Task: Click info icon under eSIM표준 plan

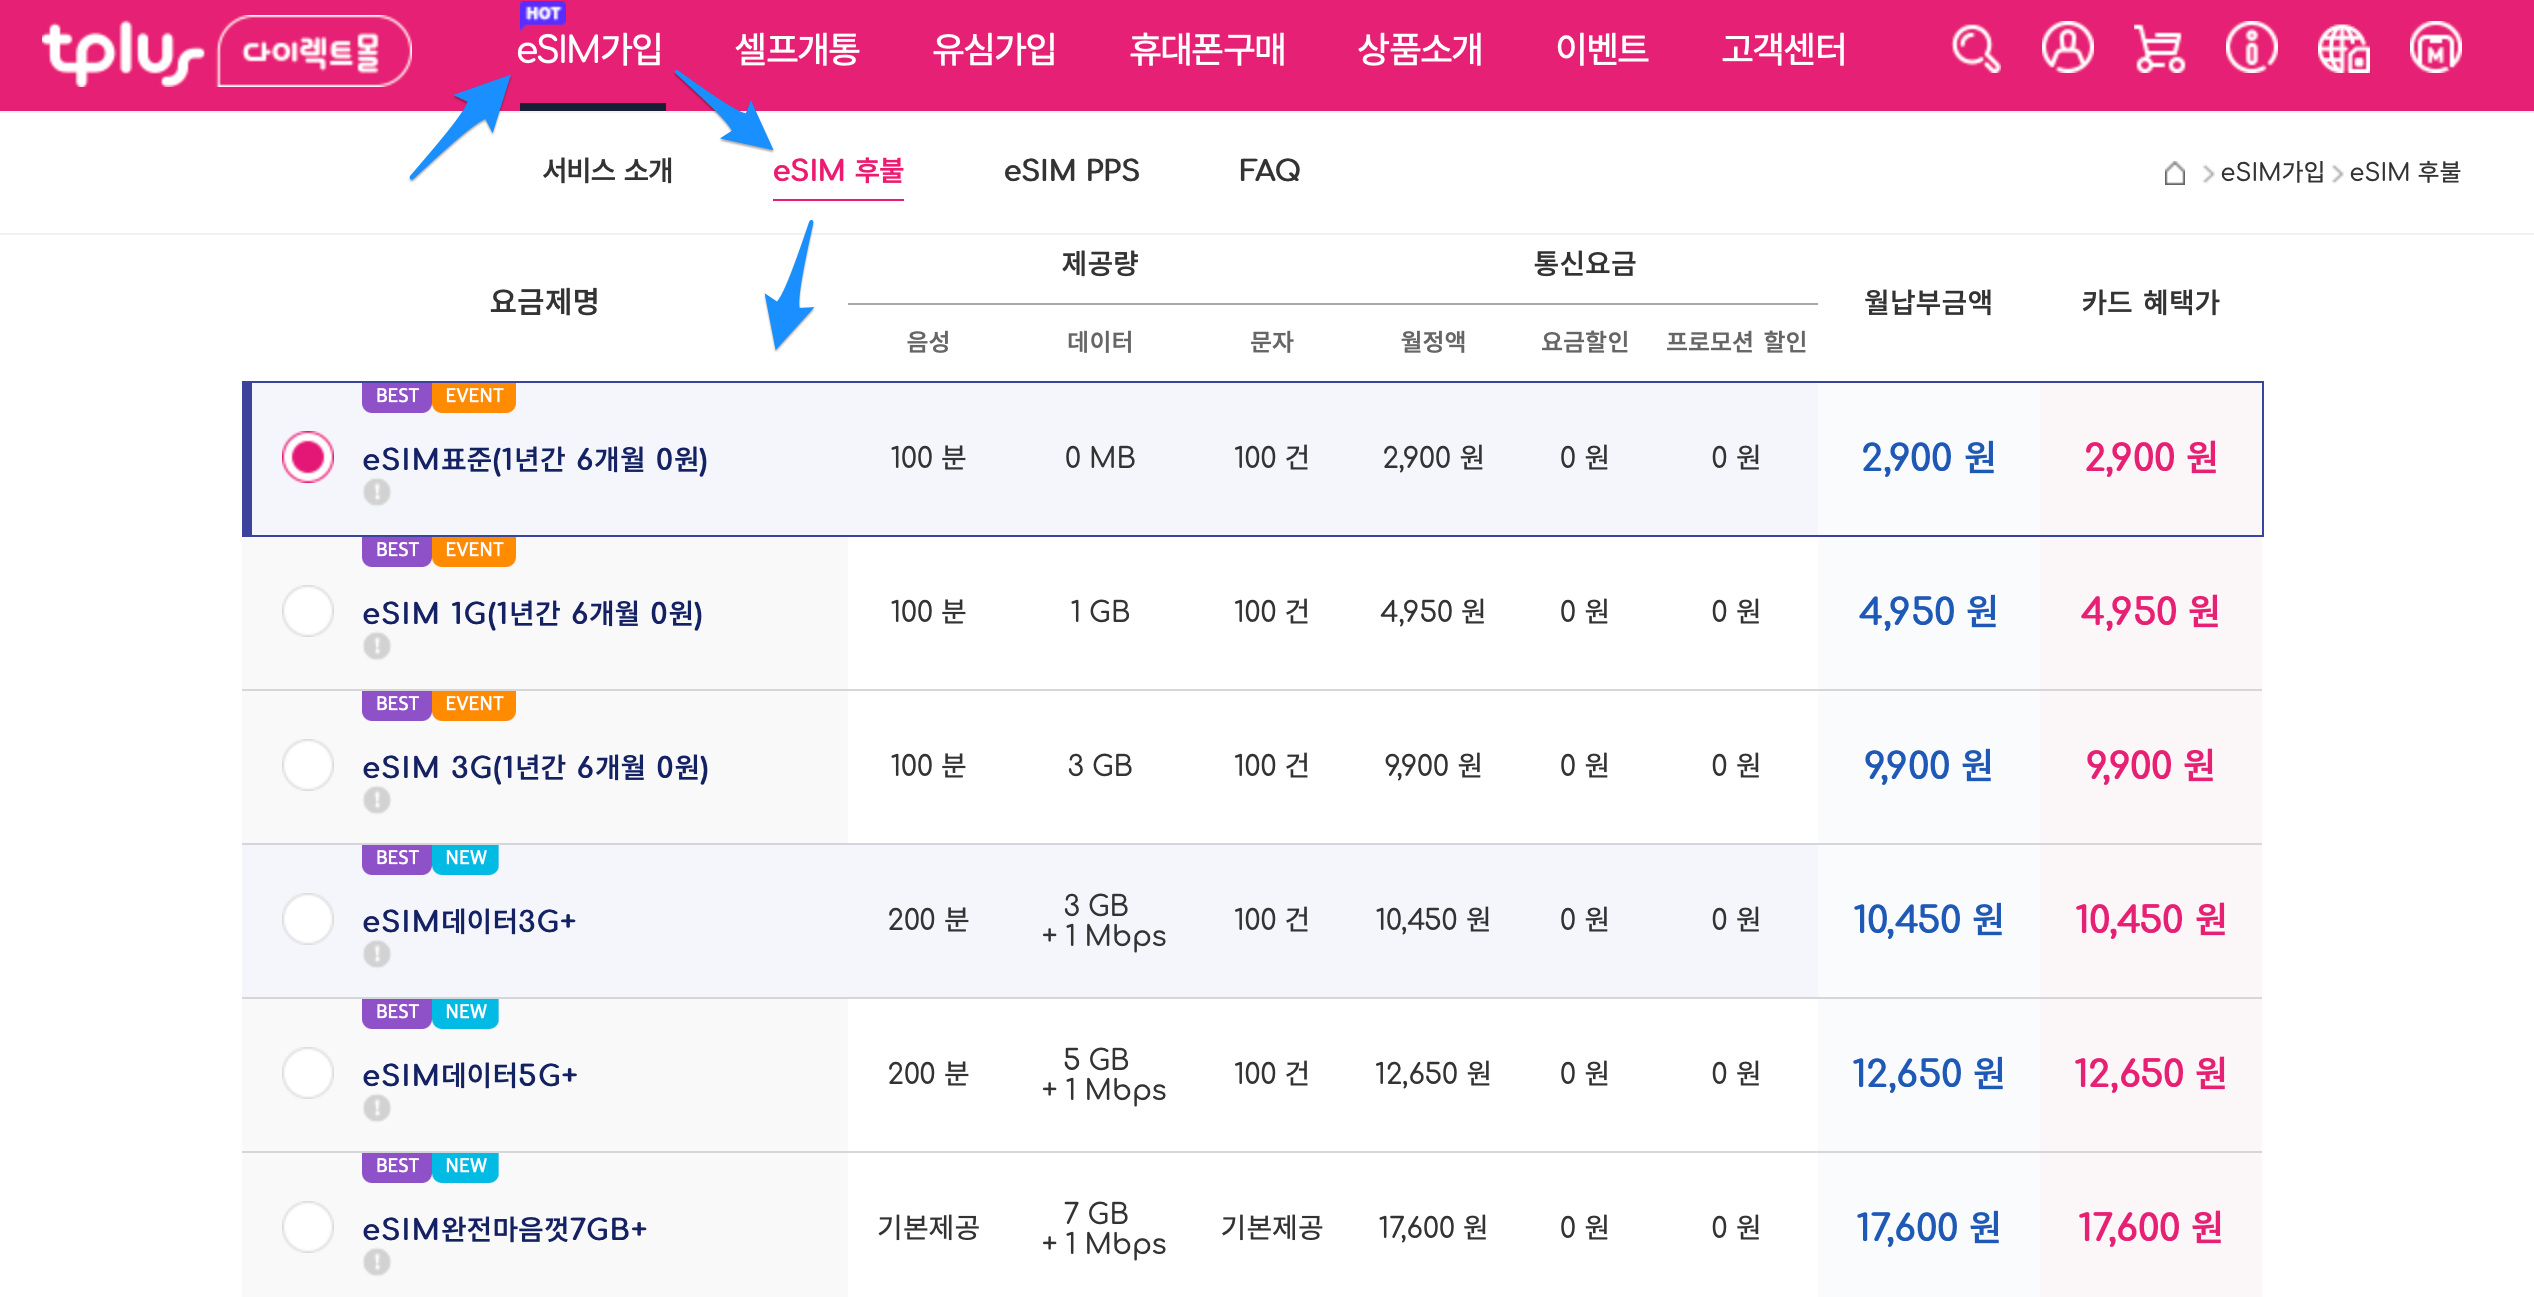Action: (376, 492)
